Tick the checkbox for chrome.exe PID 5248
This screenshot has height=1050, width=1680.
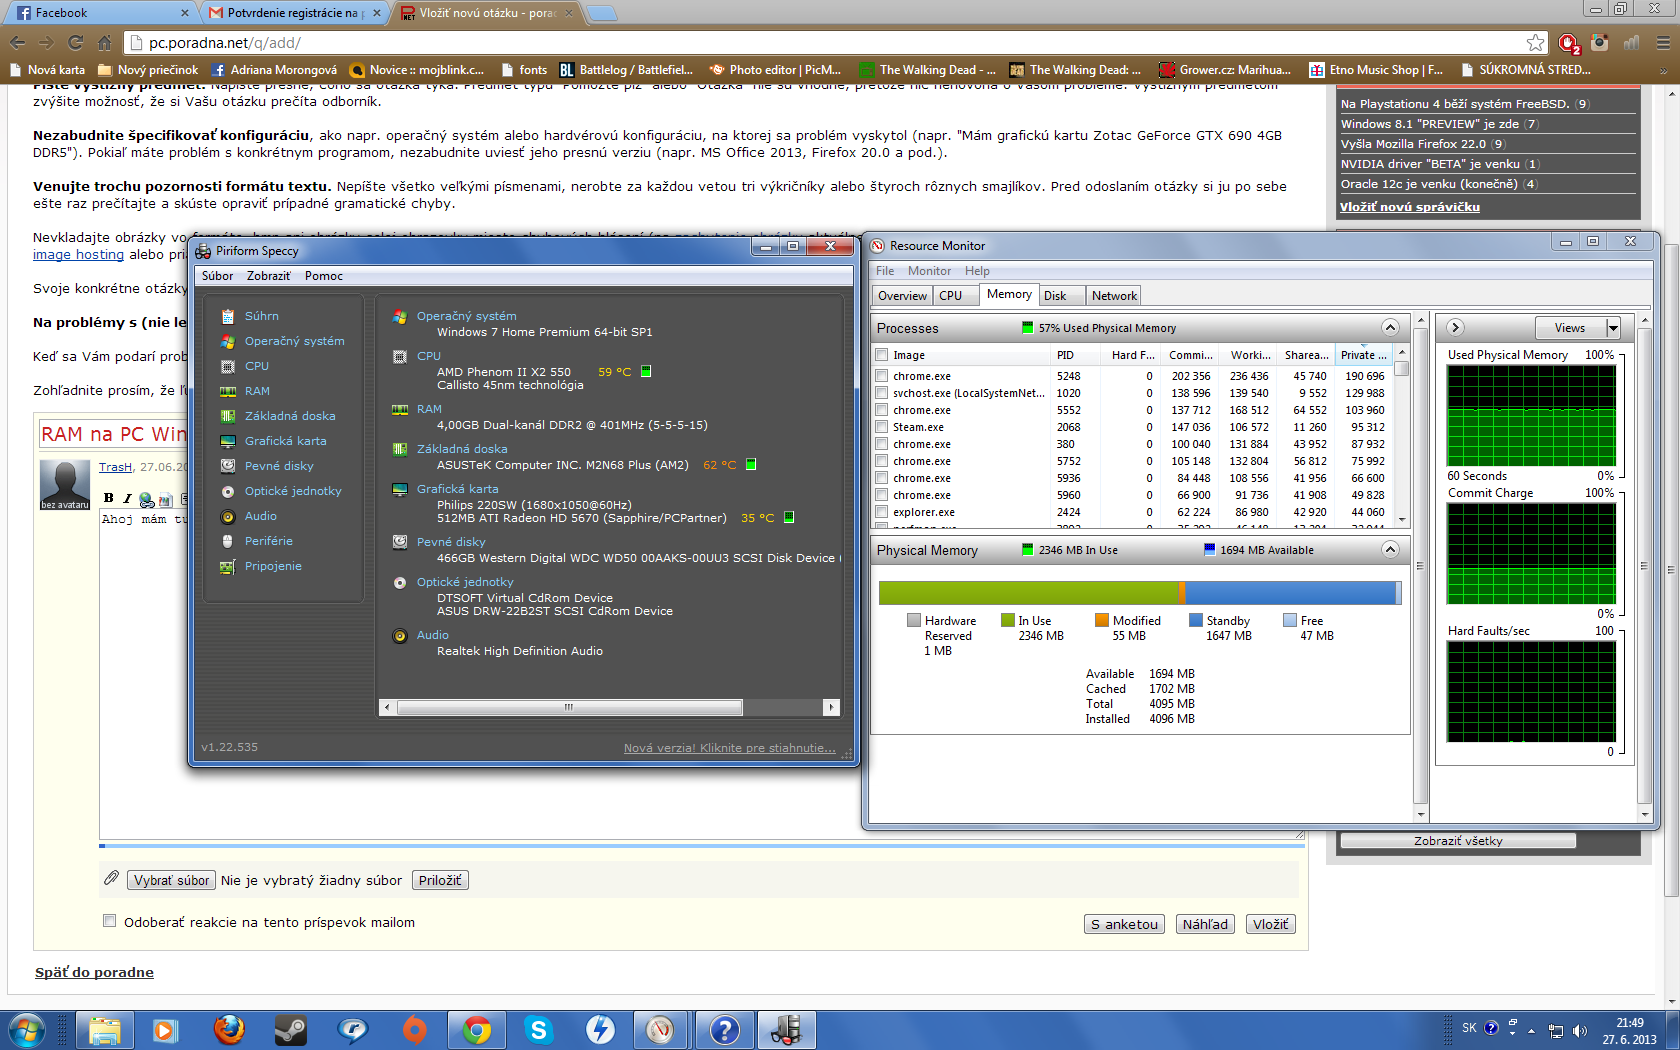(x=881, y=376)
